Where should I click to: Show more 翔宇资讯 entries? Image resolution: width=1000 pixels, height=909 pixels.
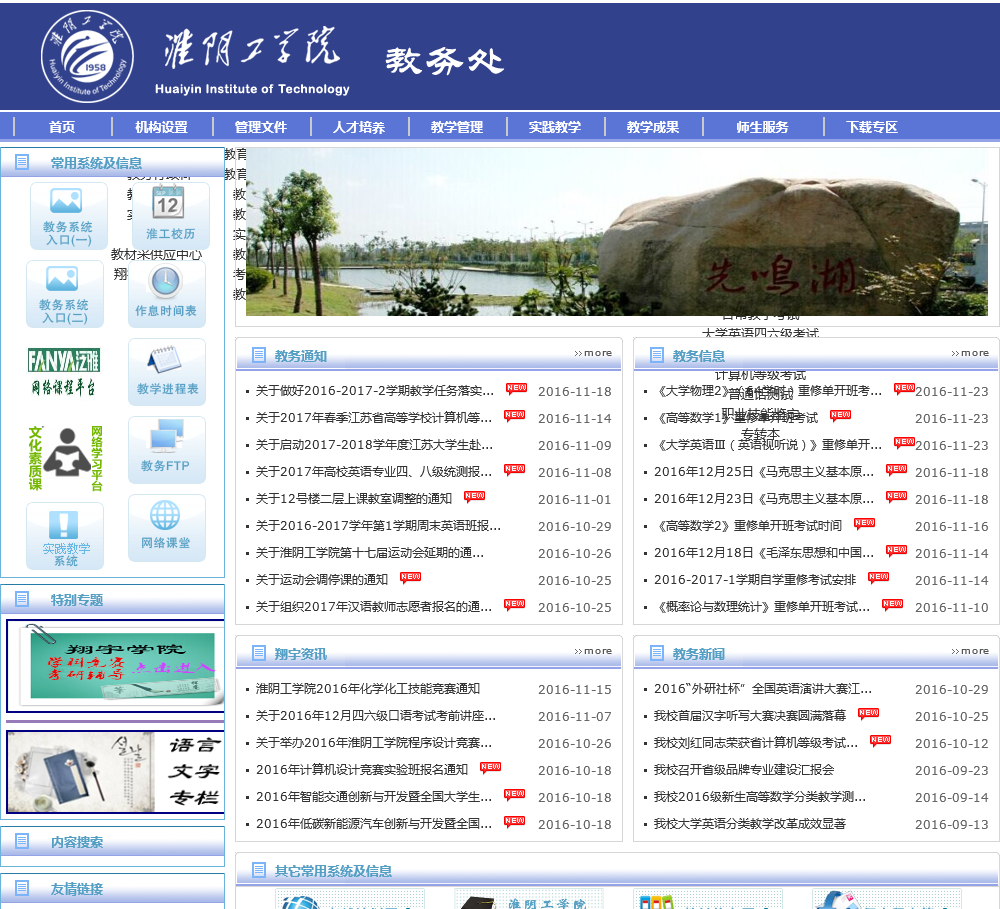(x=593, y=651)
